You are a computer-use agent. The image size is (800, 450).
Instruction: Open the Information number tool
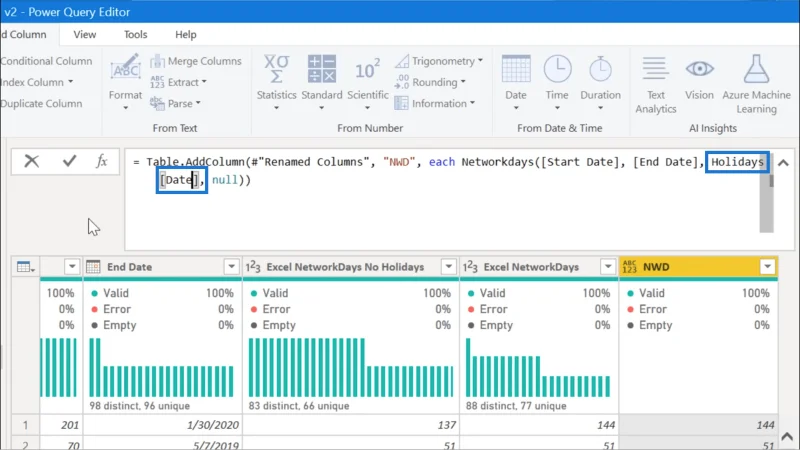tap(435, 104)
